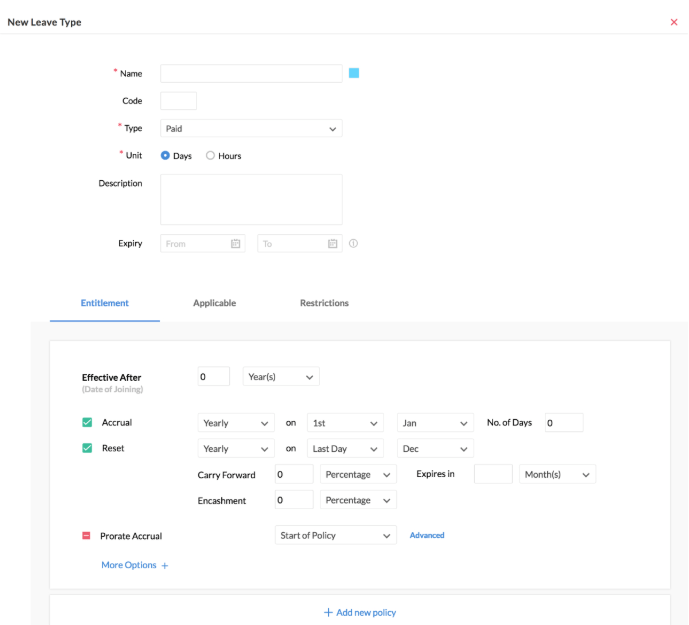Select the Hours unit radio button
The height and width of the screenshot is (625, 689).
(210, 156)
